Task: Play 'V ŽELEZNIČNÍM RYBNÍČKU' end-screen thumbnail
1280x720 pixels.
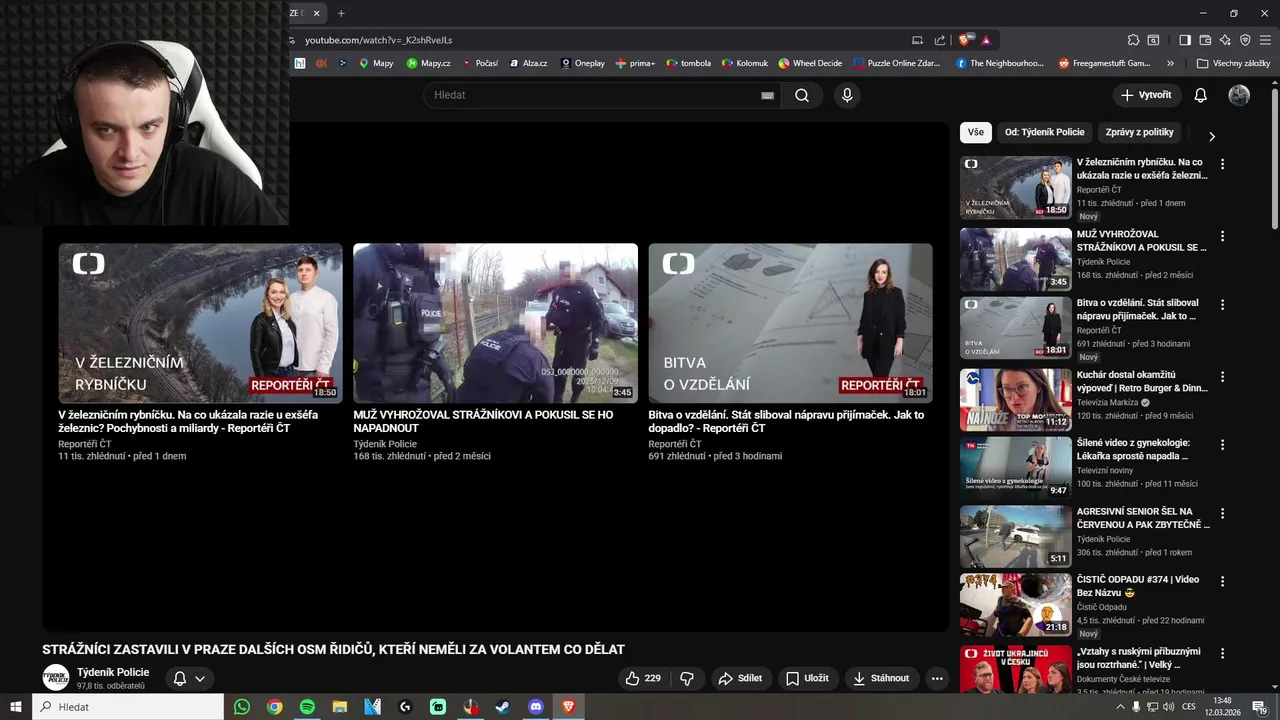Action: 200,323
